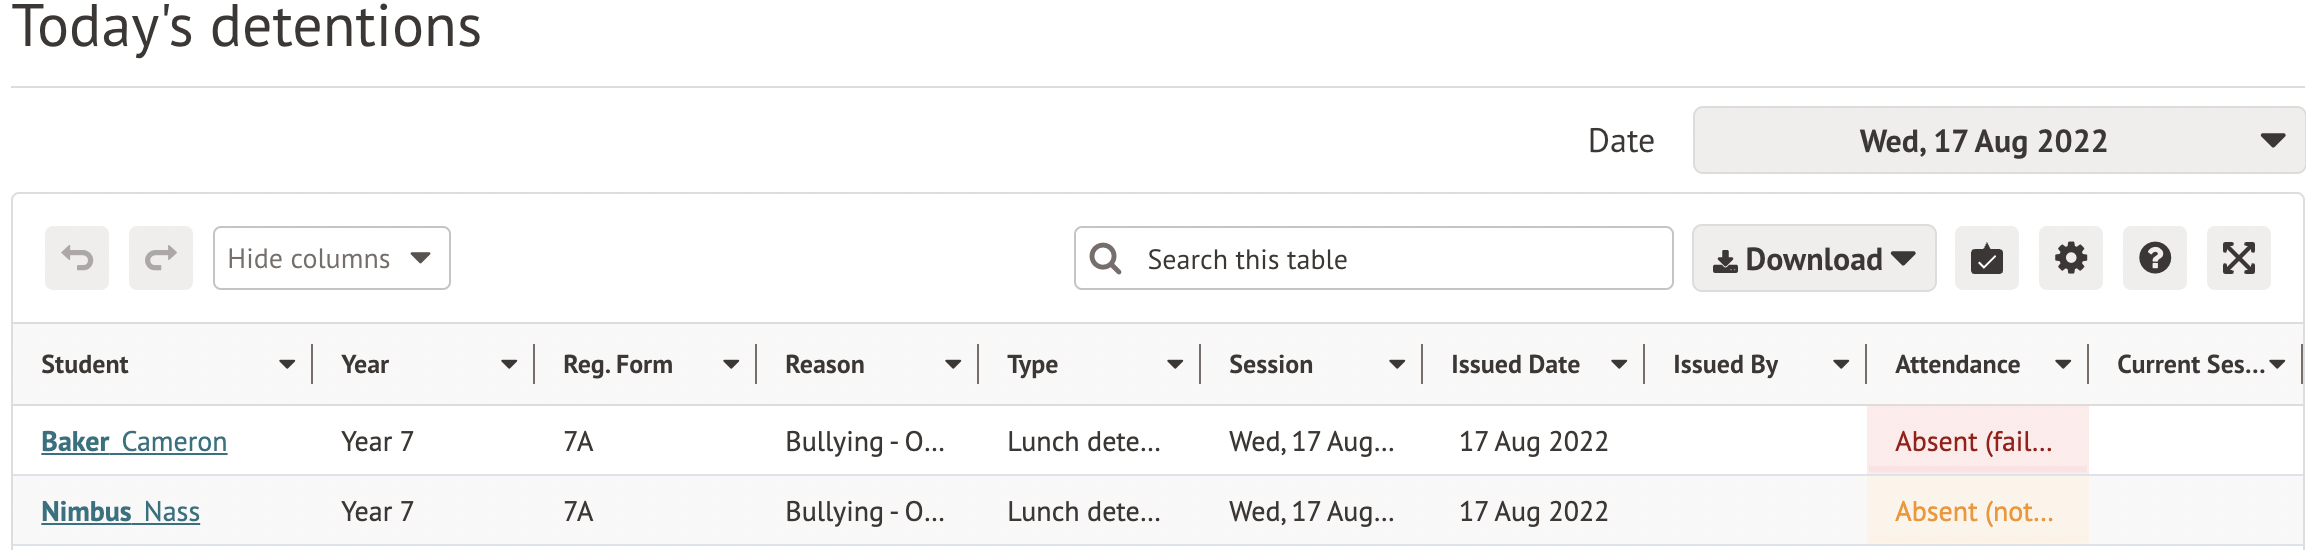The width and height of the screenshot is (2306, 550).
Task: Open the Type column dropdown arrow
Action: click(x=1175, y=365)
